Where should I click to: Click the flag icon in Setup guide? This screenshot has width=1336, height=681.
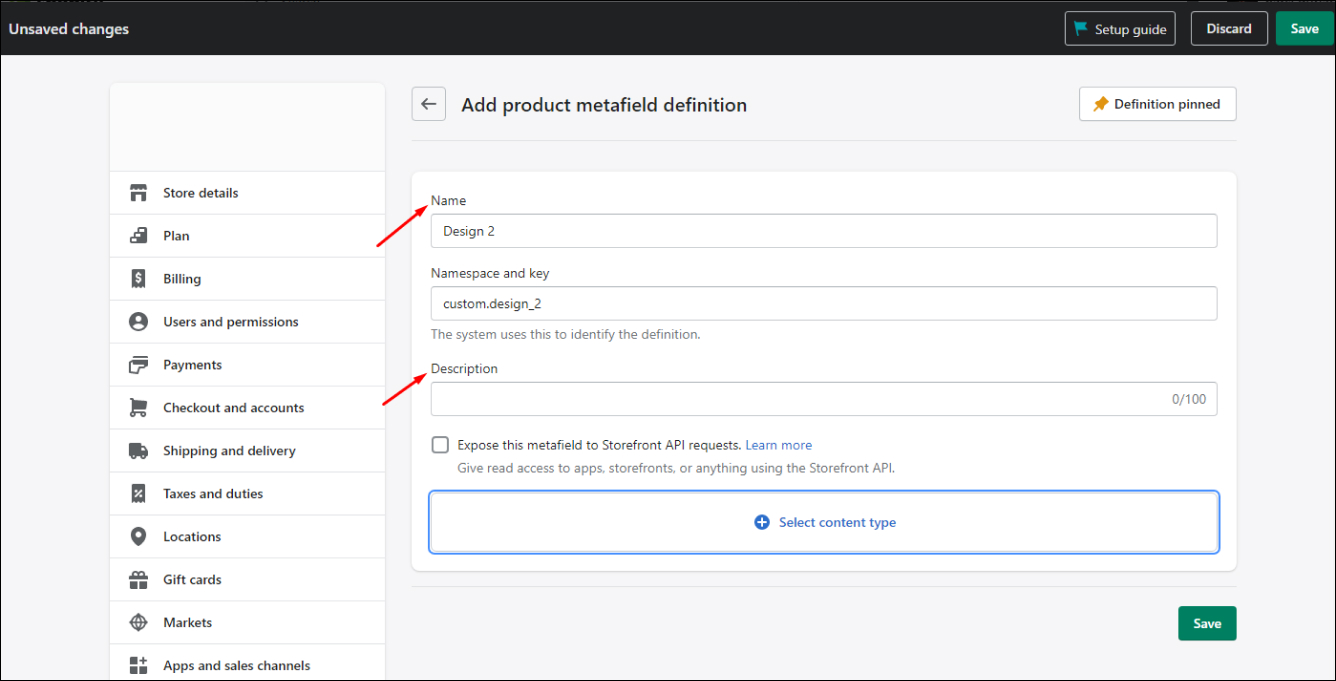(1080, 29)
